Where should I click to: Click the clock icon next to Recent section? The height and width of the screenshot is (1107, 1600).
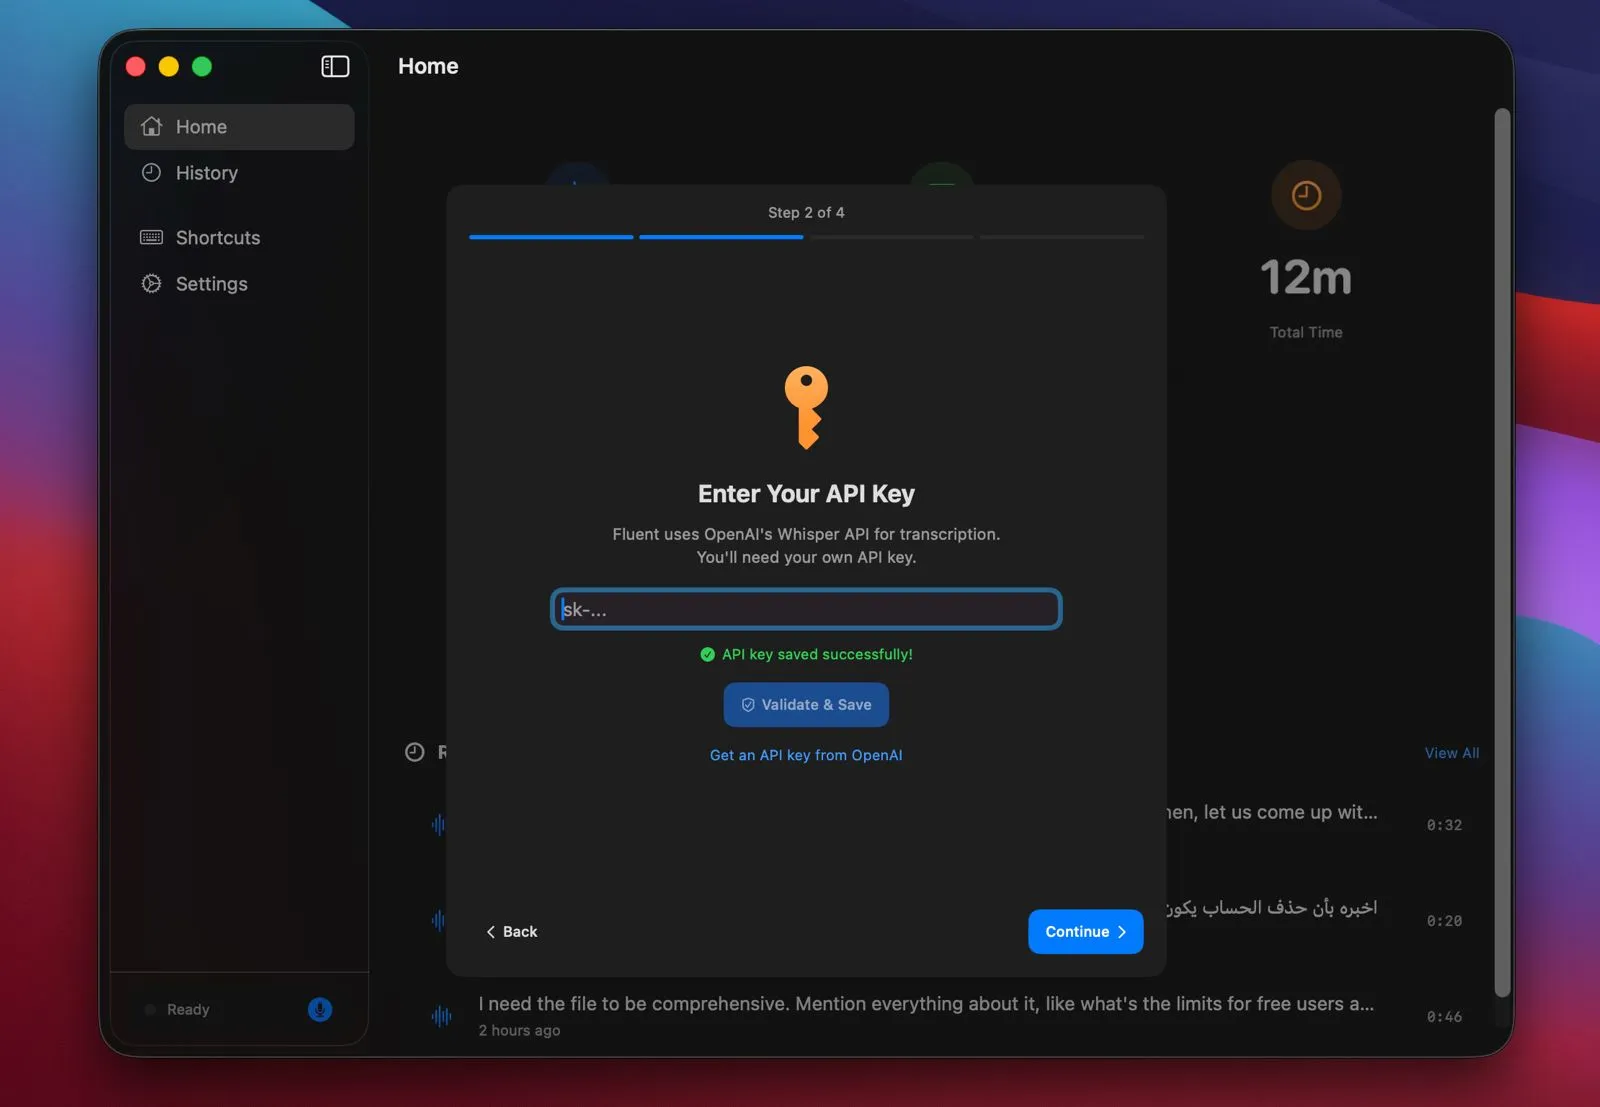click(414, 752)
